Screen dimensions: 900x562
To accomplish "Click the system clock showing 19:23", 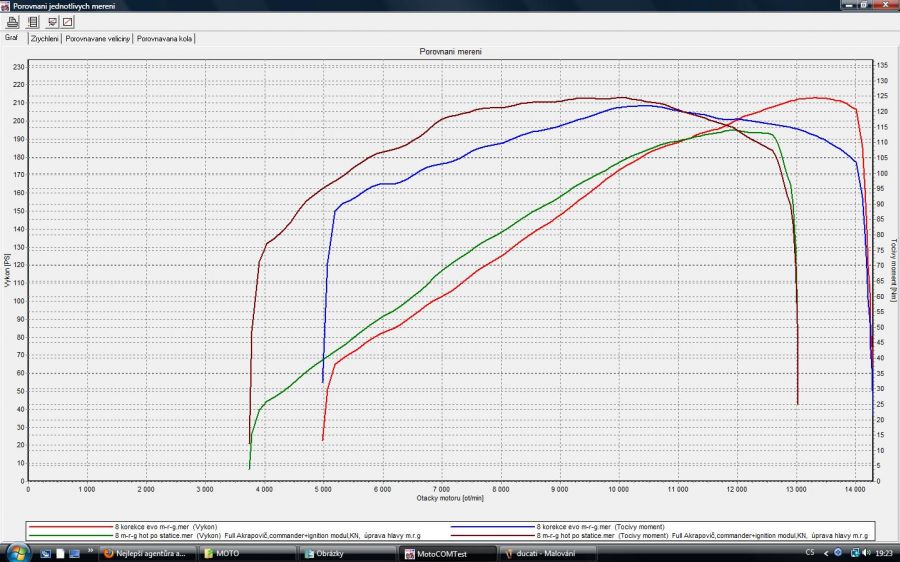I will (881, 552).
